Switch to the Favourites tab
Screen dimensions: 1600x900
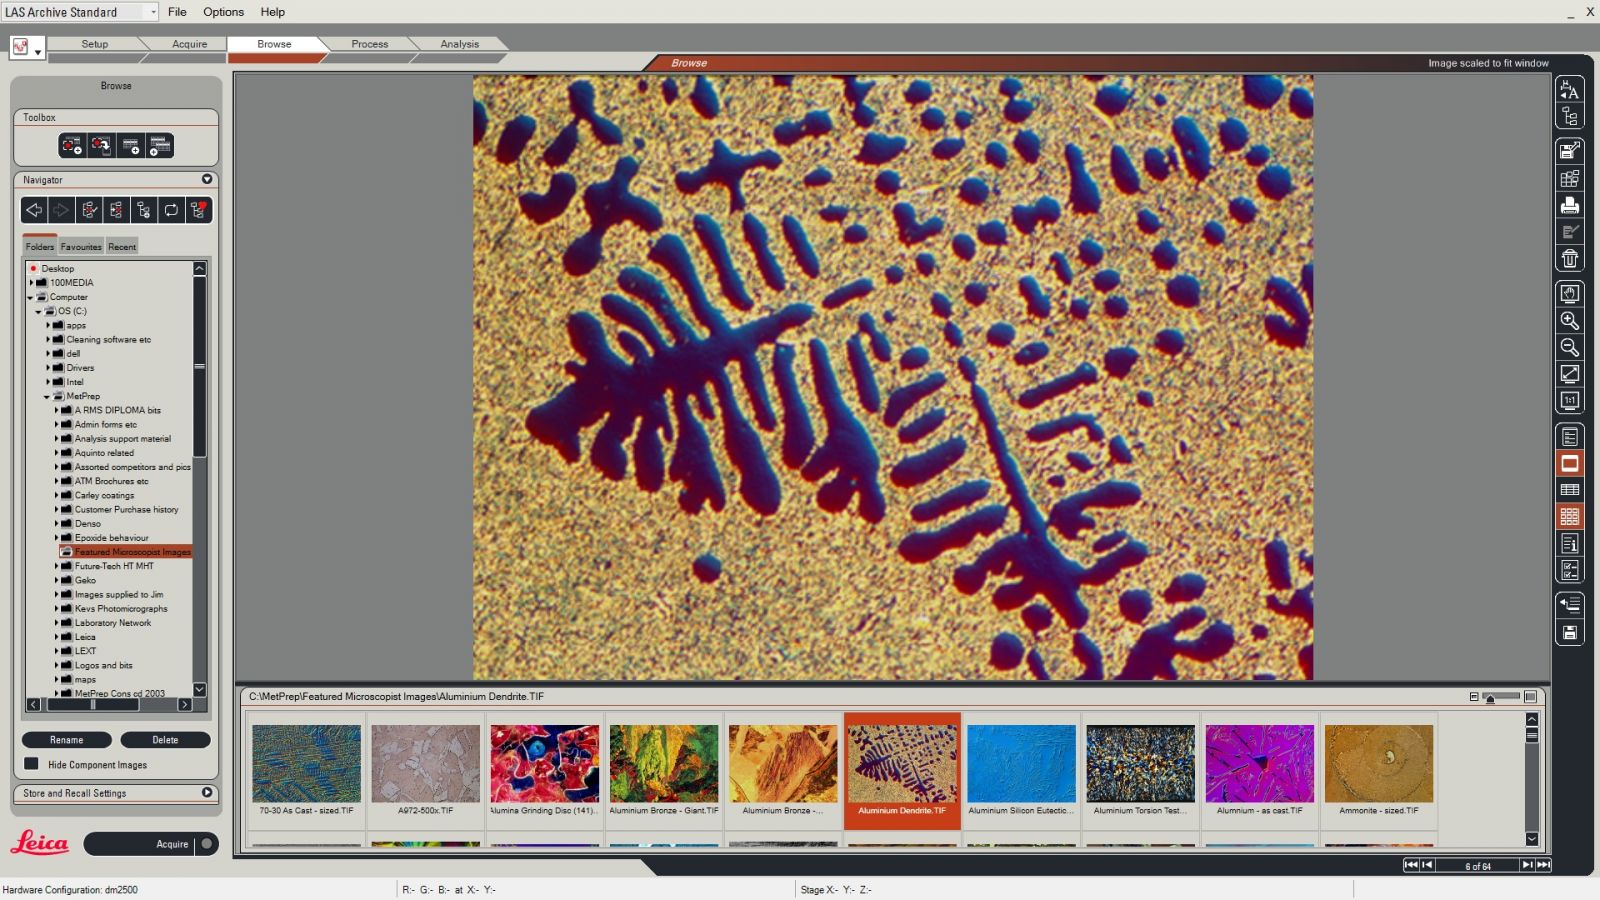(80, 246)
